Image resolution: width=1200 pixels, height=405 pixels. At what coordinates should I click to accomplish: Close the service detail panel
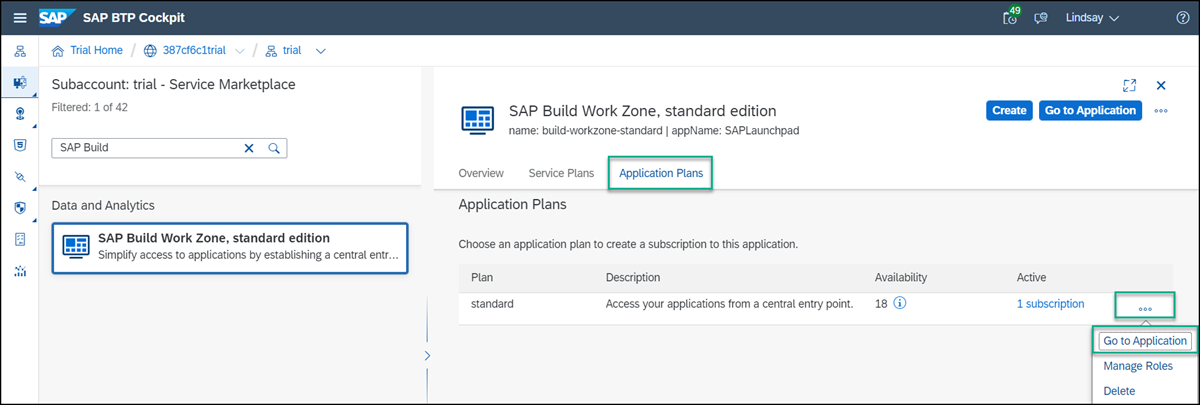coord(1161,86)
